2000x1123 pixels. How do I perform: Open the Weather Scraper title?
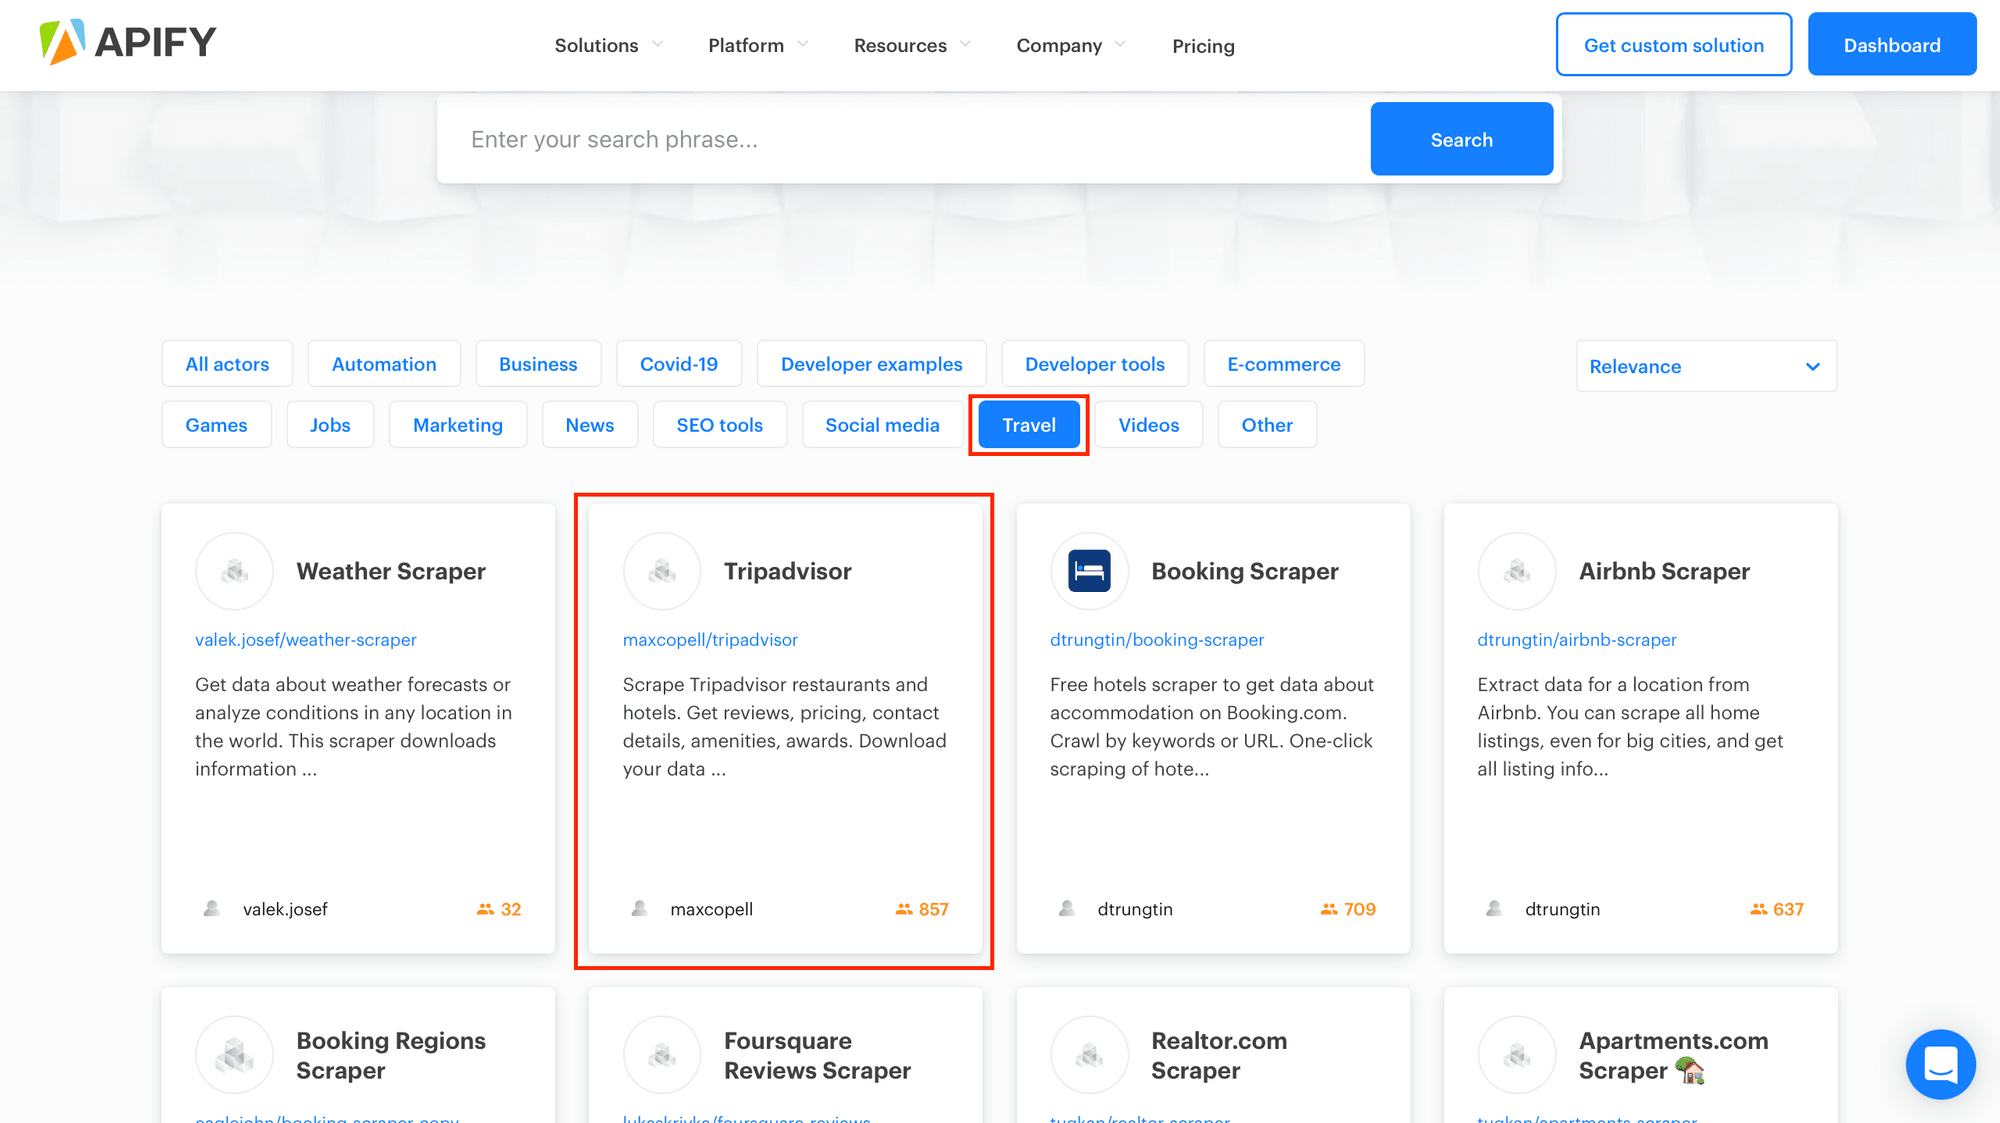click(391, 571)
